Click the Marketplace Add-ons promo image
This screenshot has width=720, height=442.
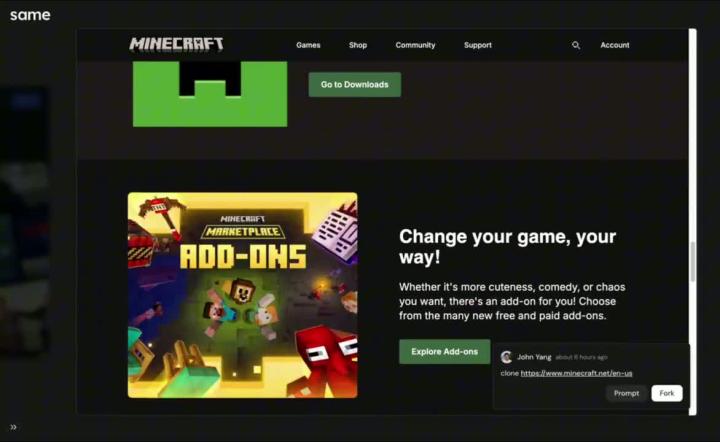pos(242,295)
